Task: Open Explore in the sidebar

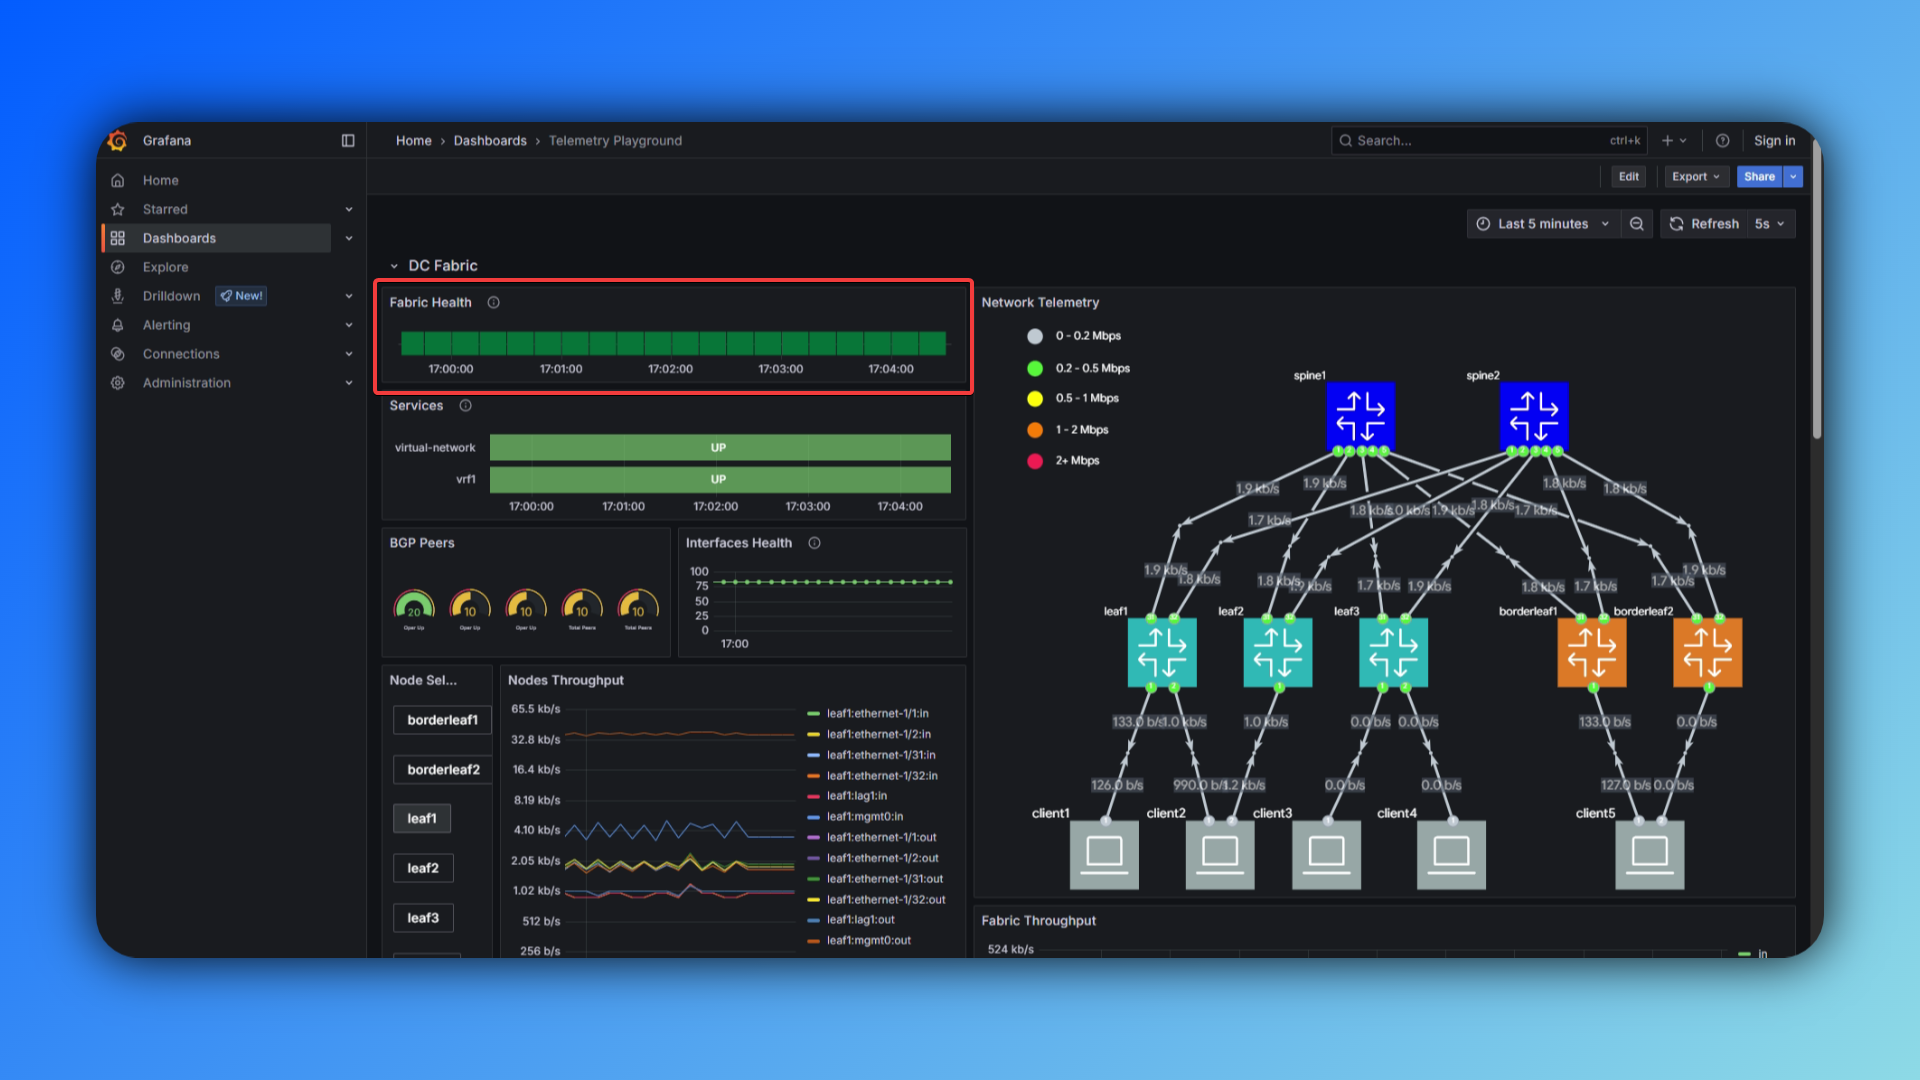Action: pos(165,267)
